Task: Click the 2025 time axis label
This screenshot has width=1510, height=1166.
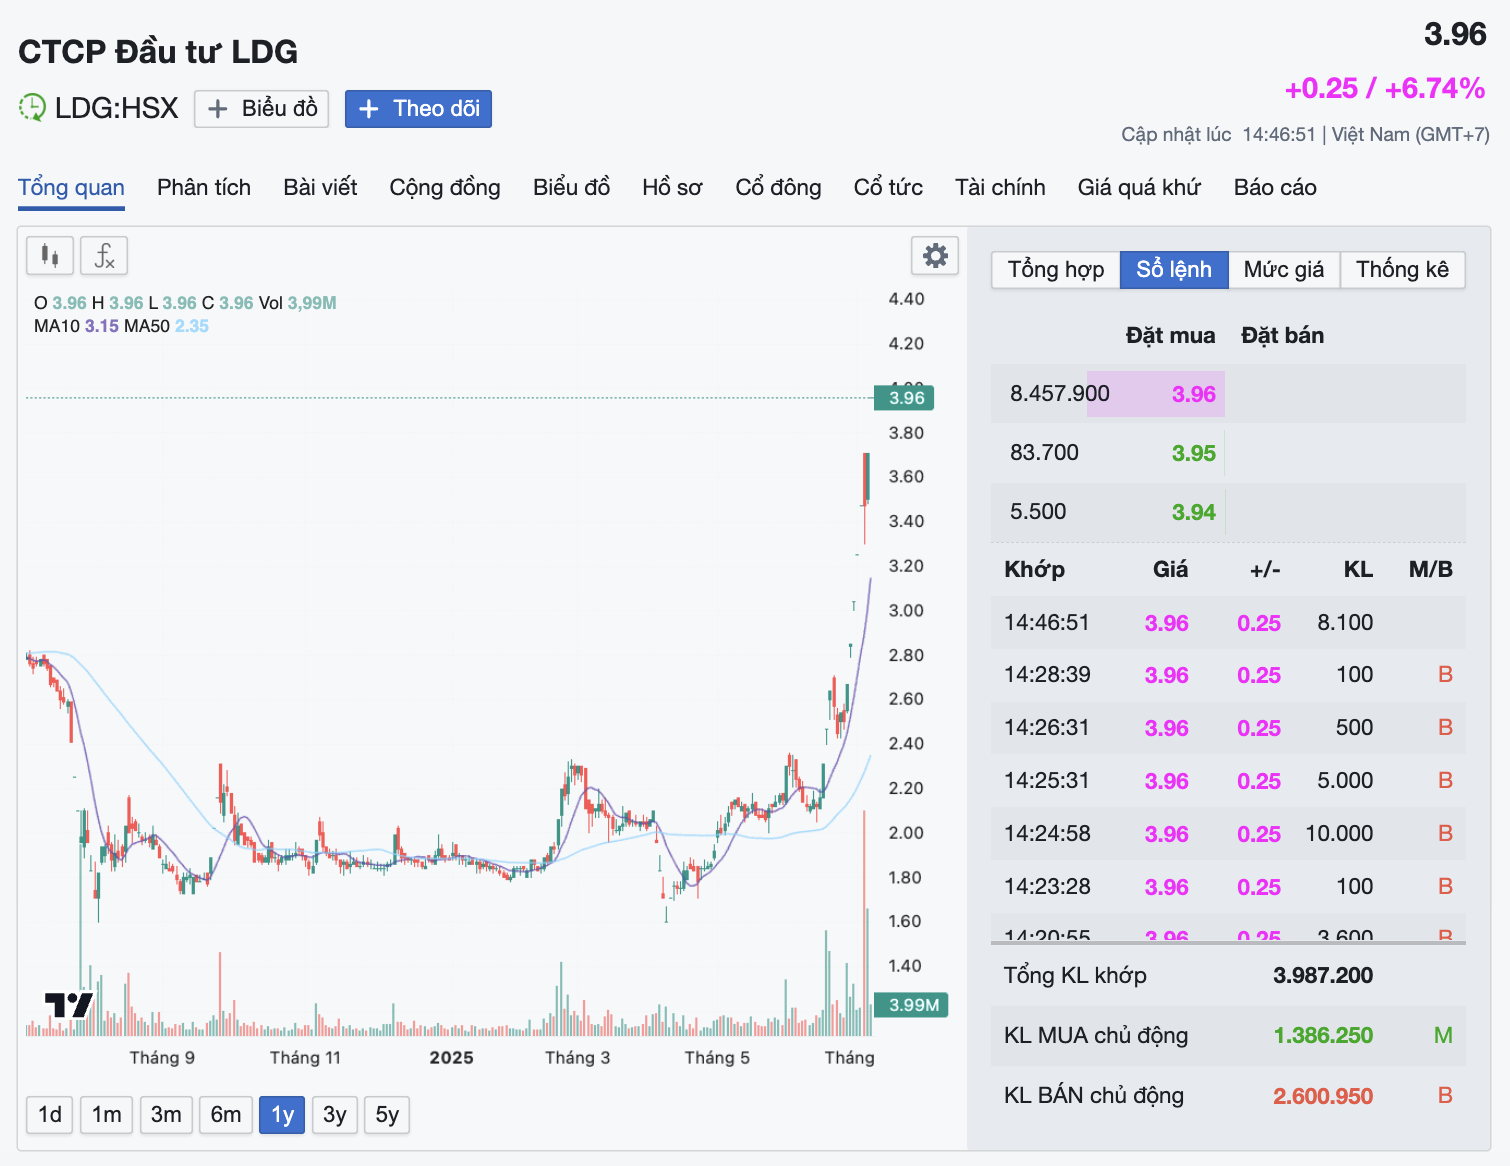Action: tap(451, 1058)
